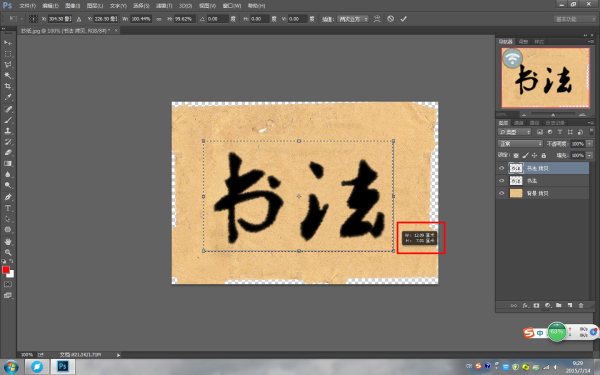Viewport: 600px width, 375px height.
Task: Commit the transform with the checkmark
Action: click(403, 19)
